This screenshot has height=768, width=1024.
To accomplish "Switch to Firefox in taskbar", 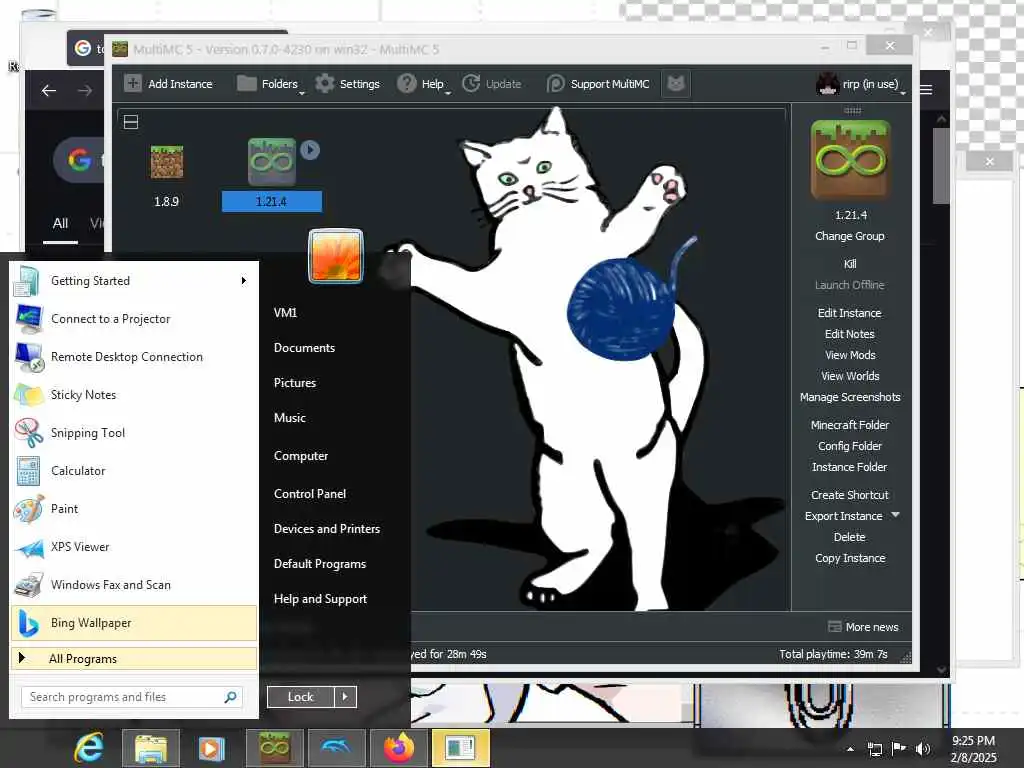I will [x=399, y=748].
